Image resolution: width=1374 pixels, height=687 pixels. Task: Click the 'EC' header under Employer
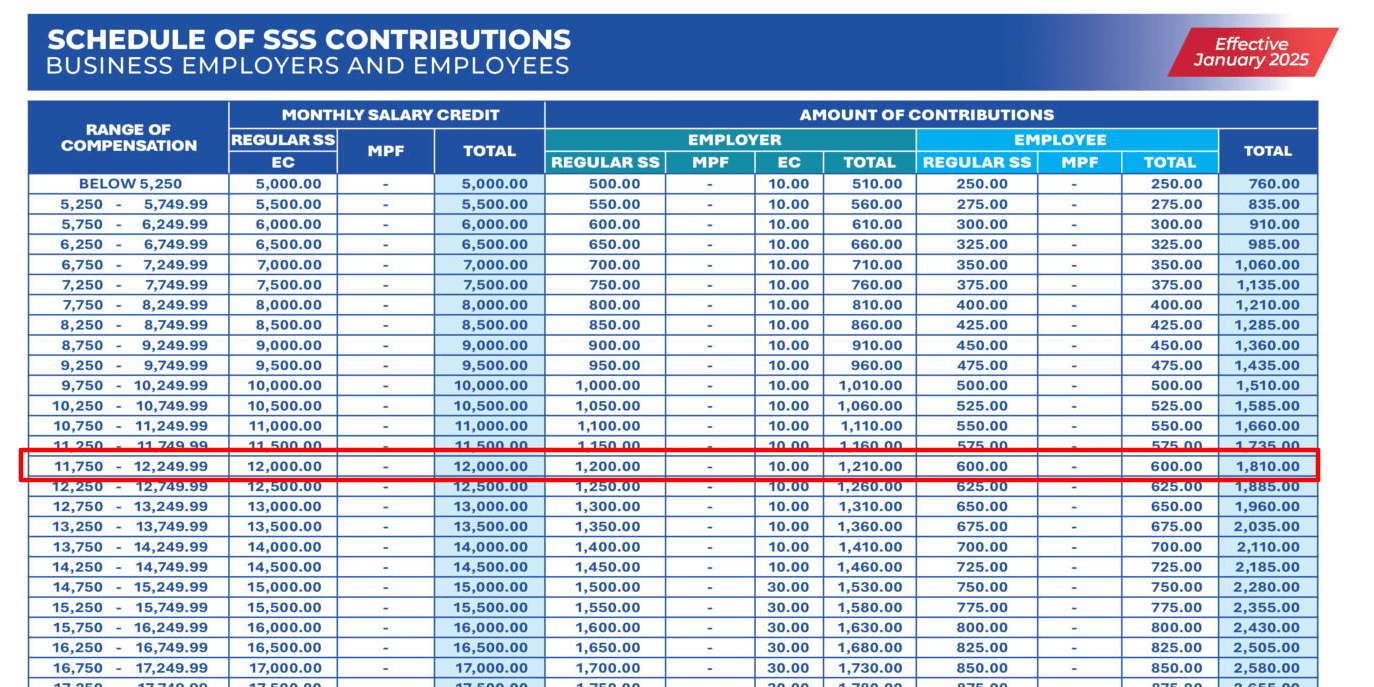tap(789, 162)
